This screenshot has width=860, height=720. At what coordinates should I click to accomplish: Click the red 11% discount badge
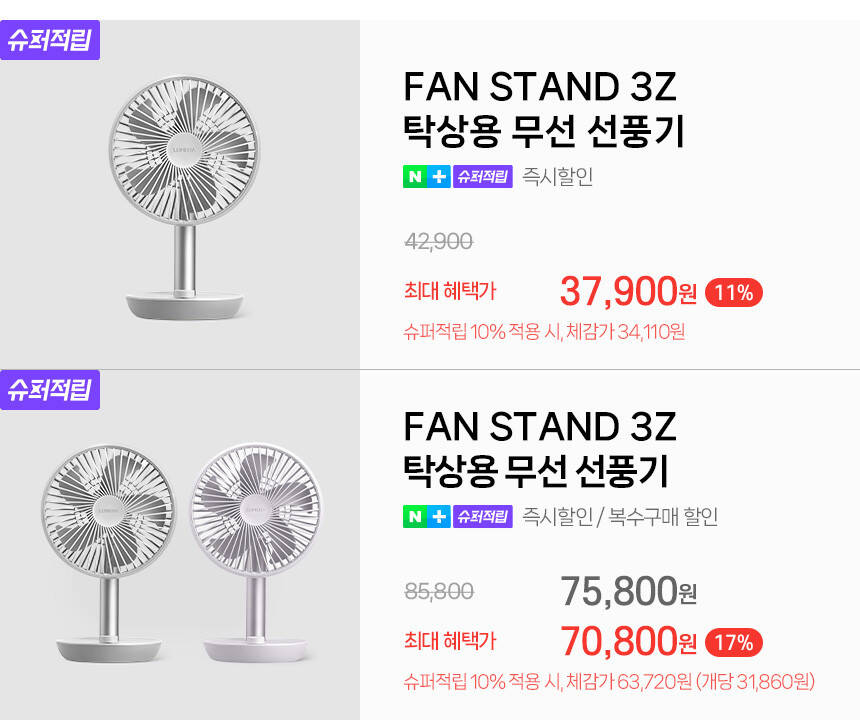[734, 293]
